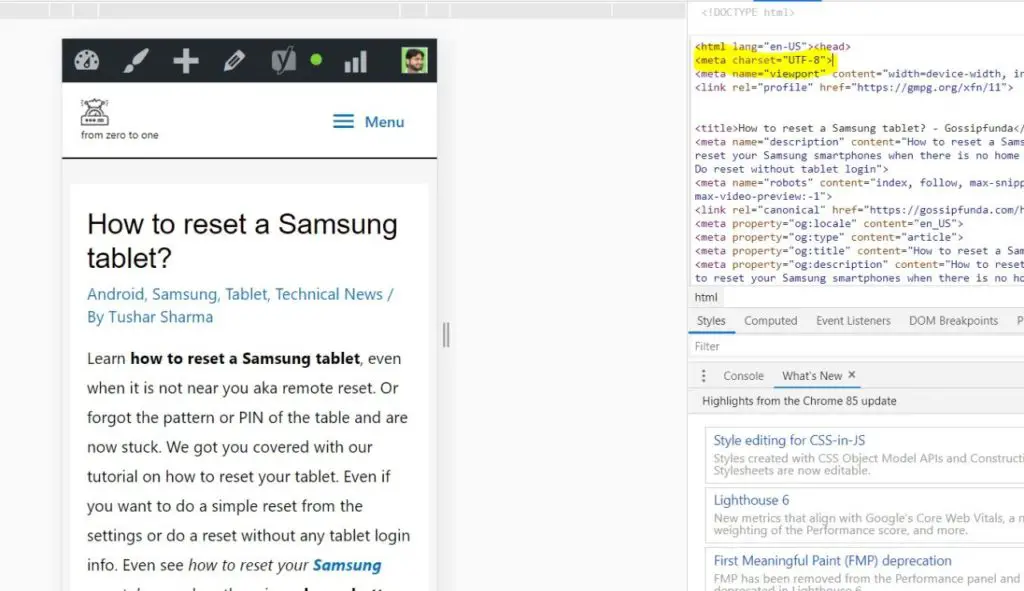
Task: Select the What's New drawer tab
Action: (x=812, y=375)
